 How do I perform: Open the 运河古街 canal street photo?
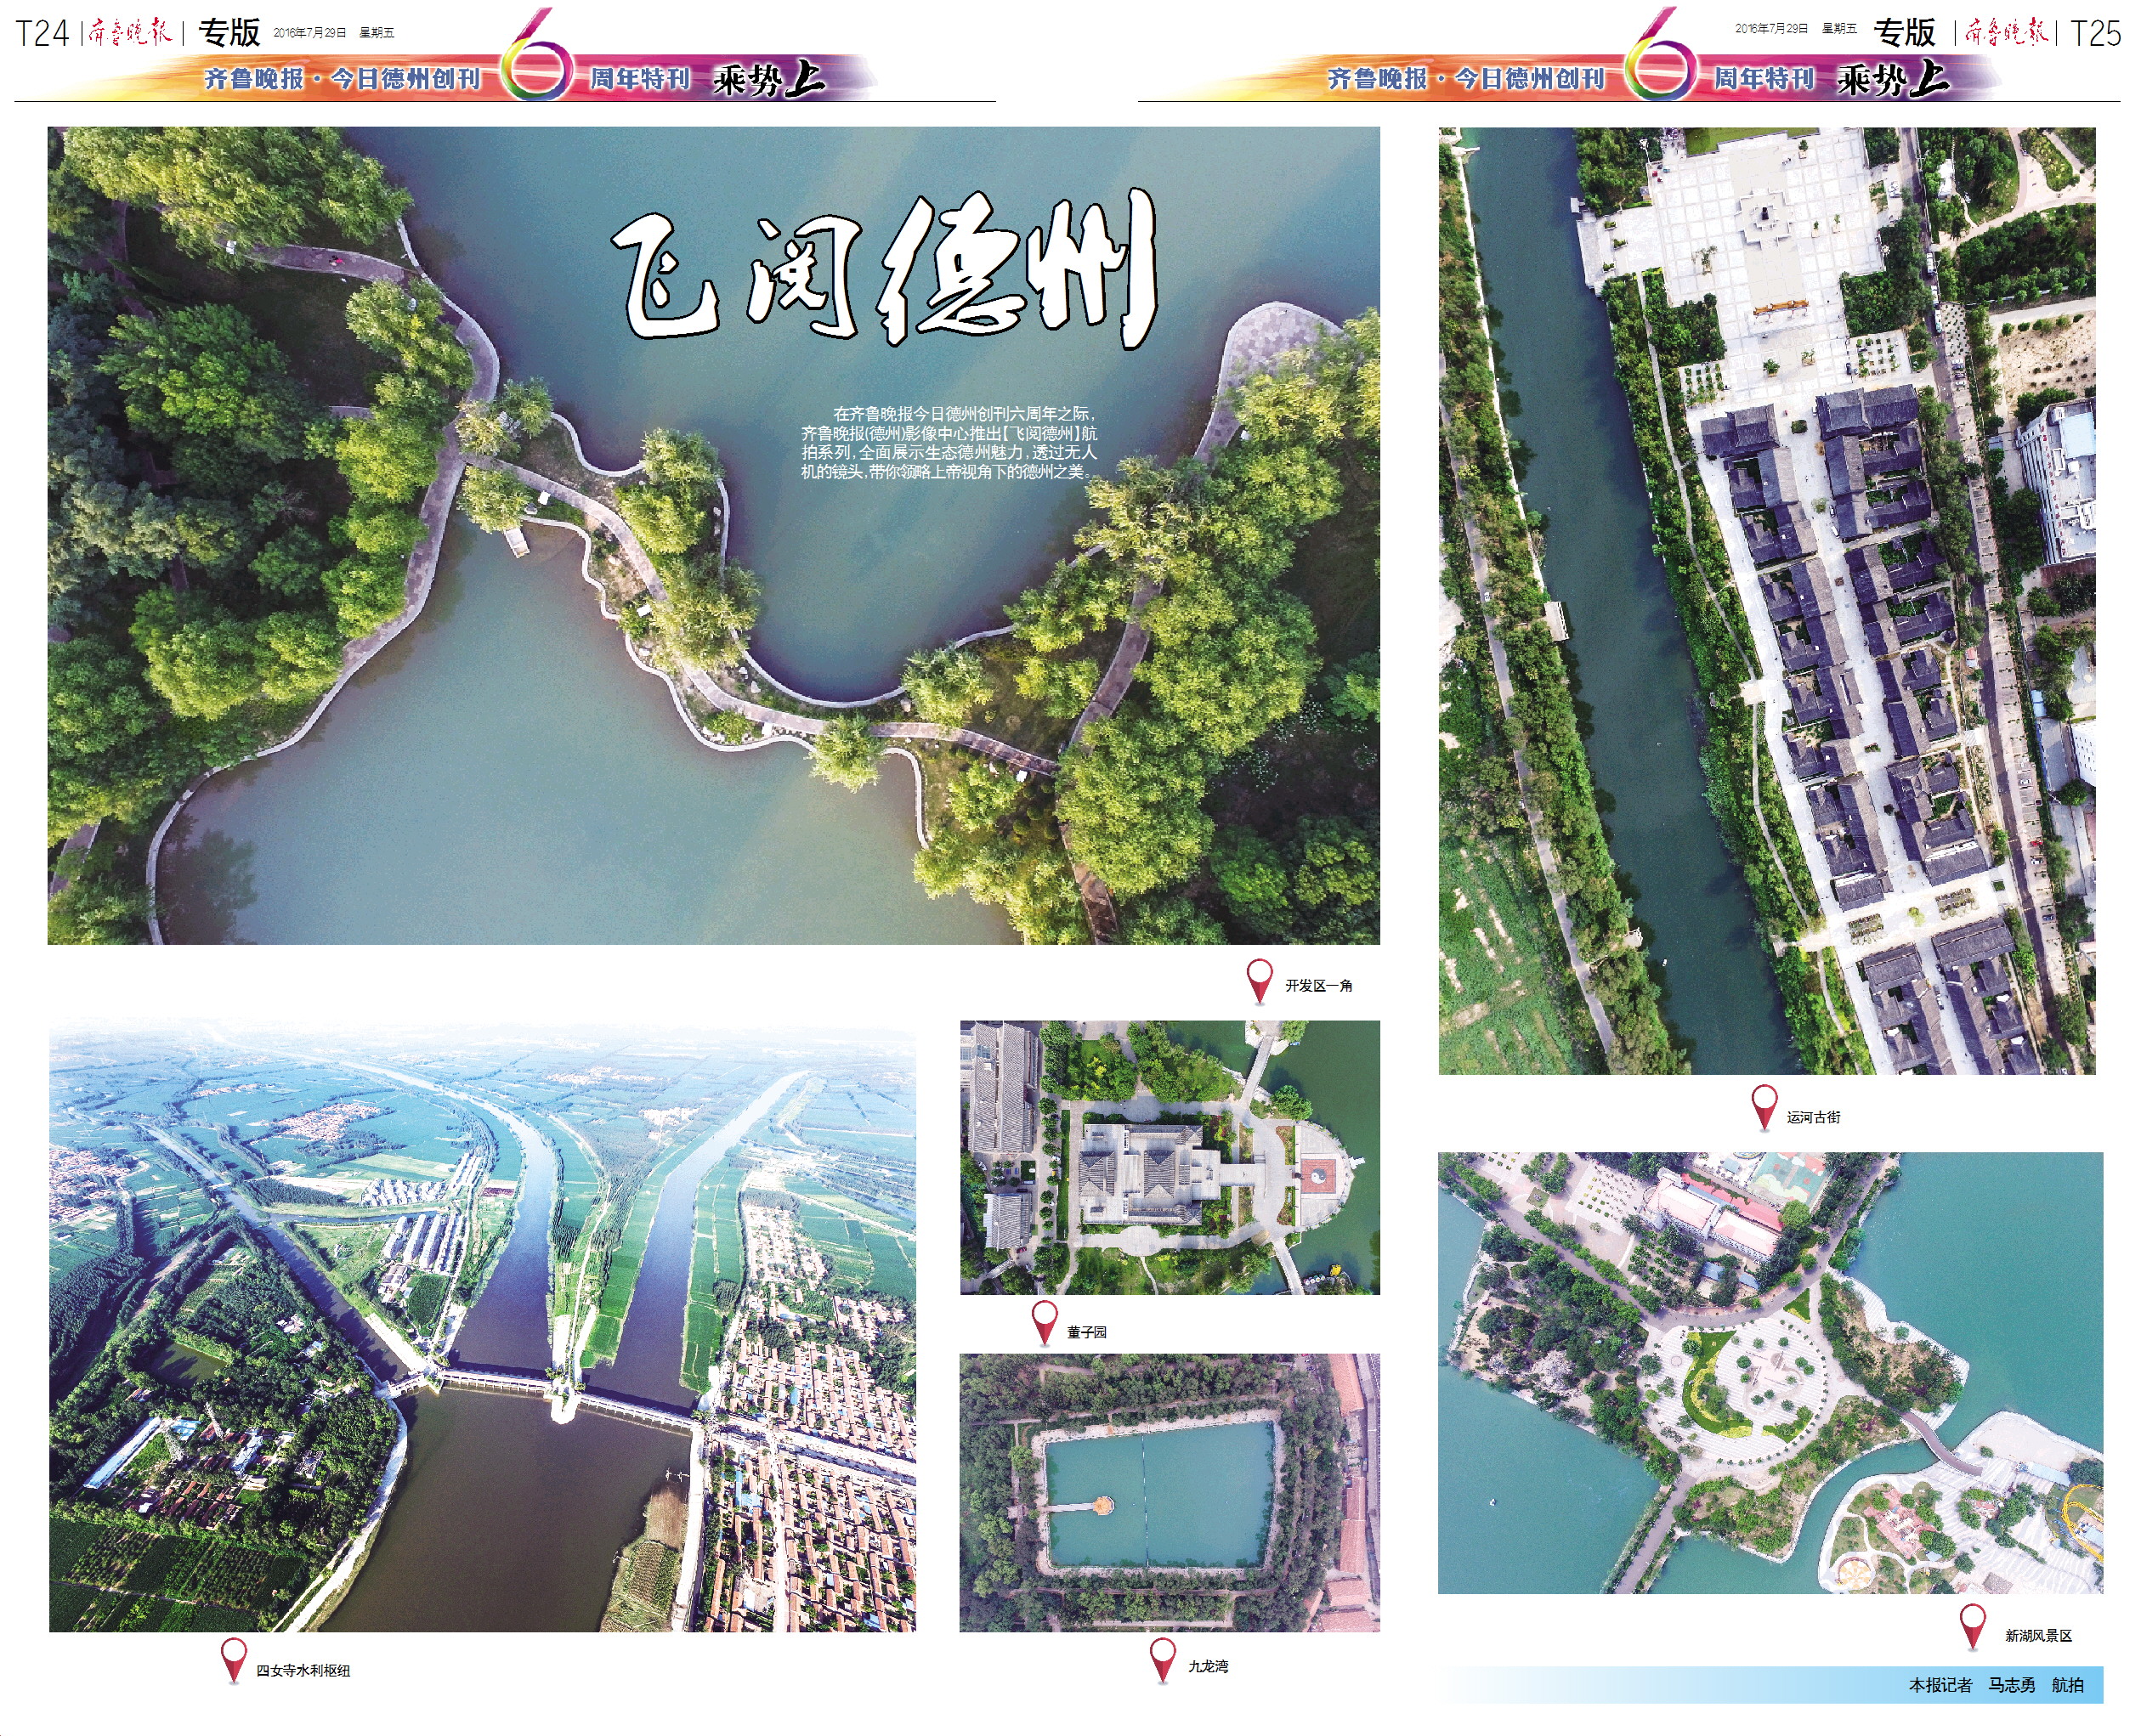coord(1766,600)
